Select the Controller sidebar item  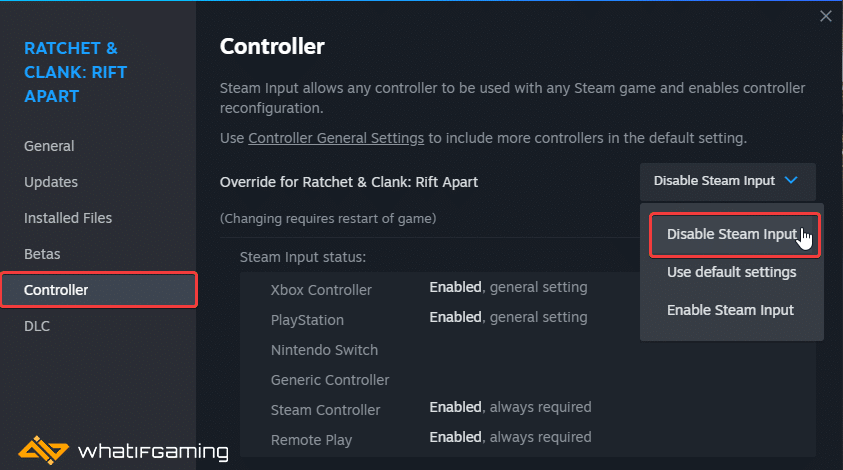click(99, 290)
